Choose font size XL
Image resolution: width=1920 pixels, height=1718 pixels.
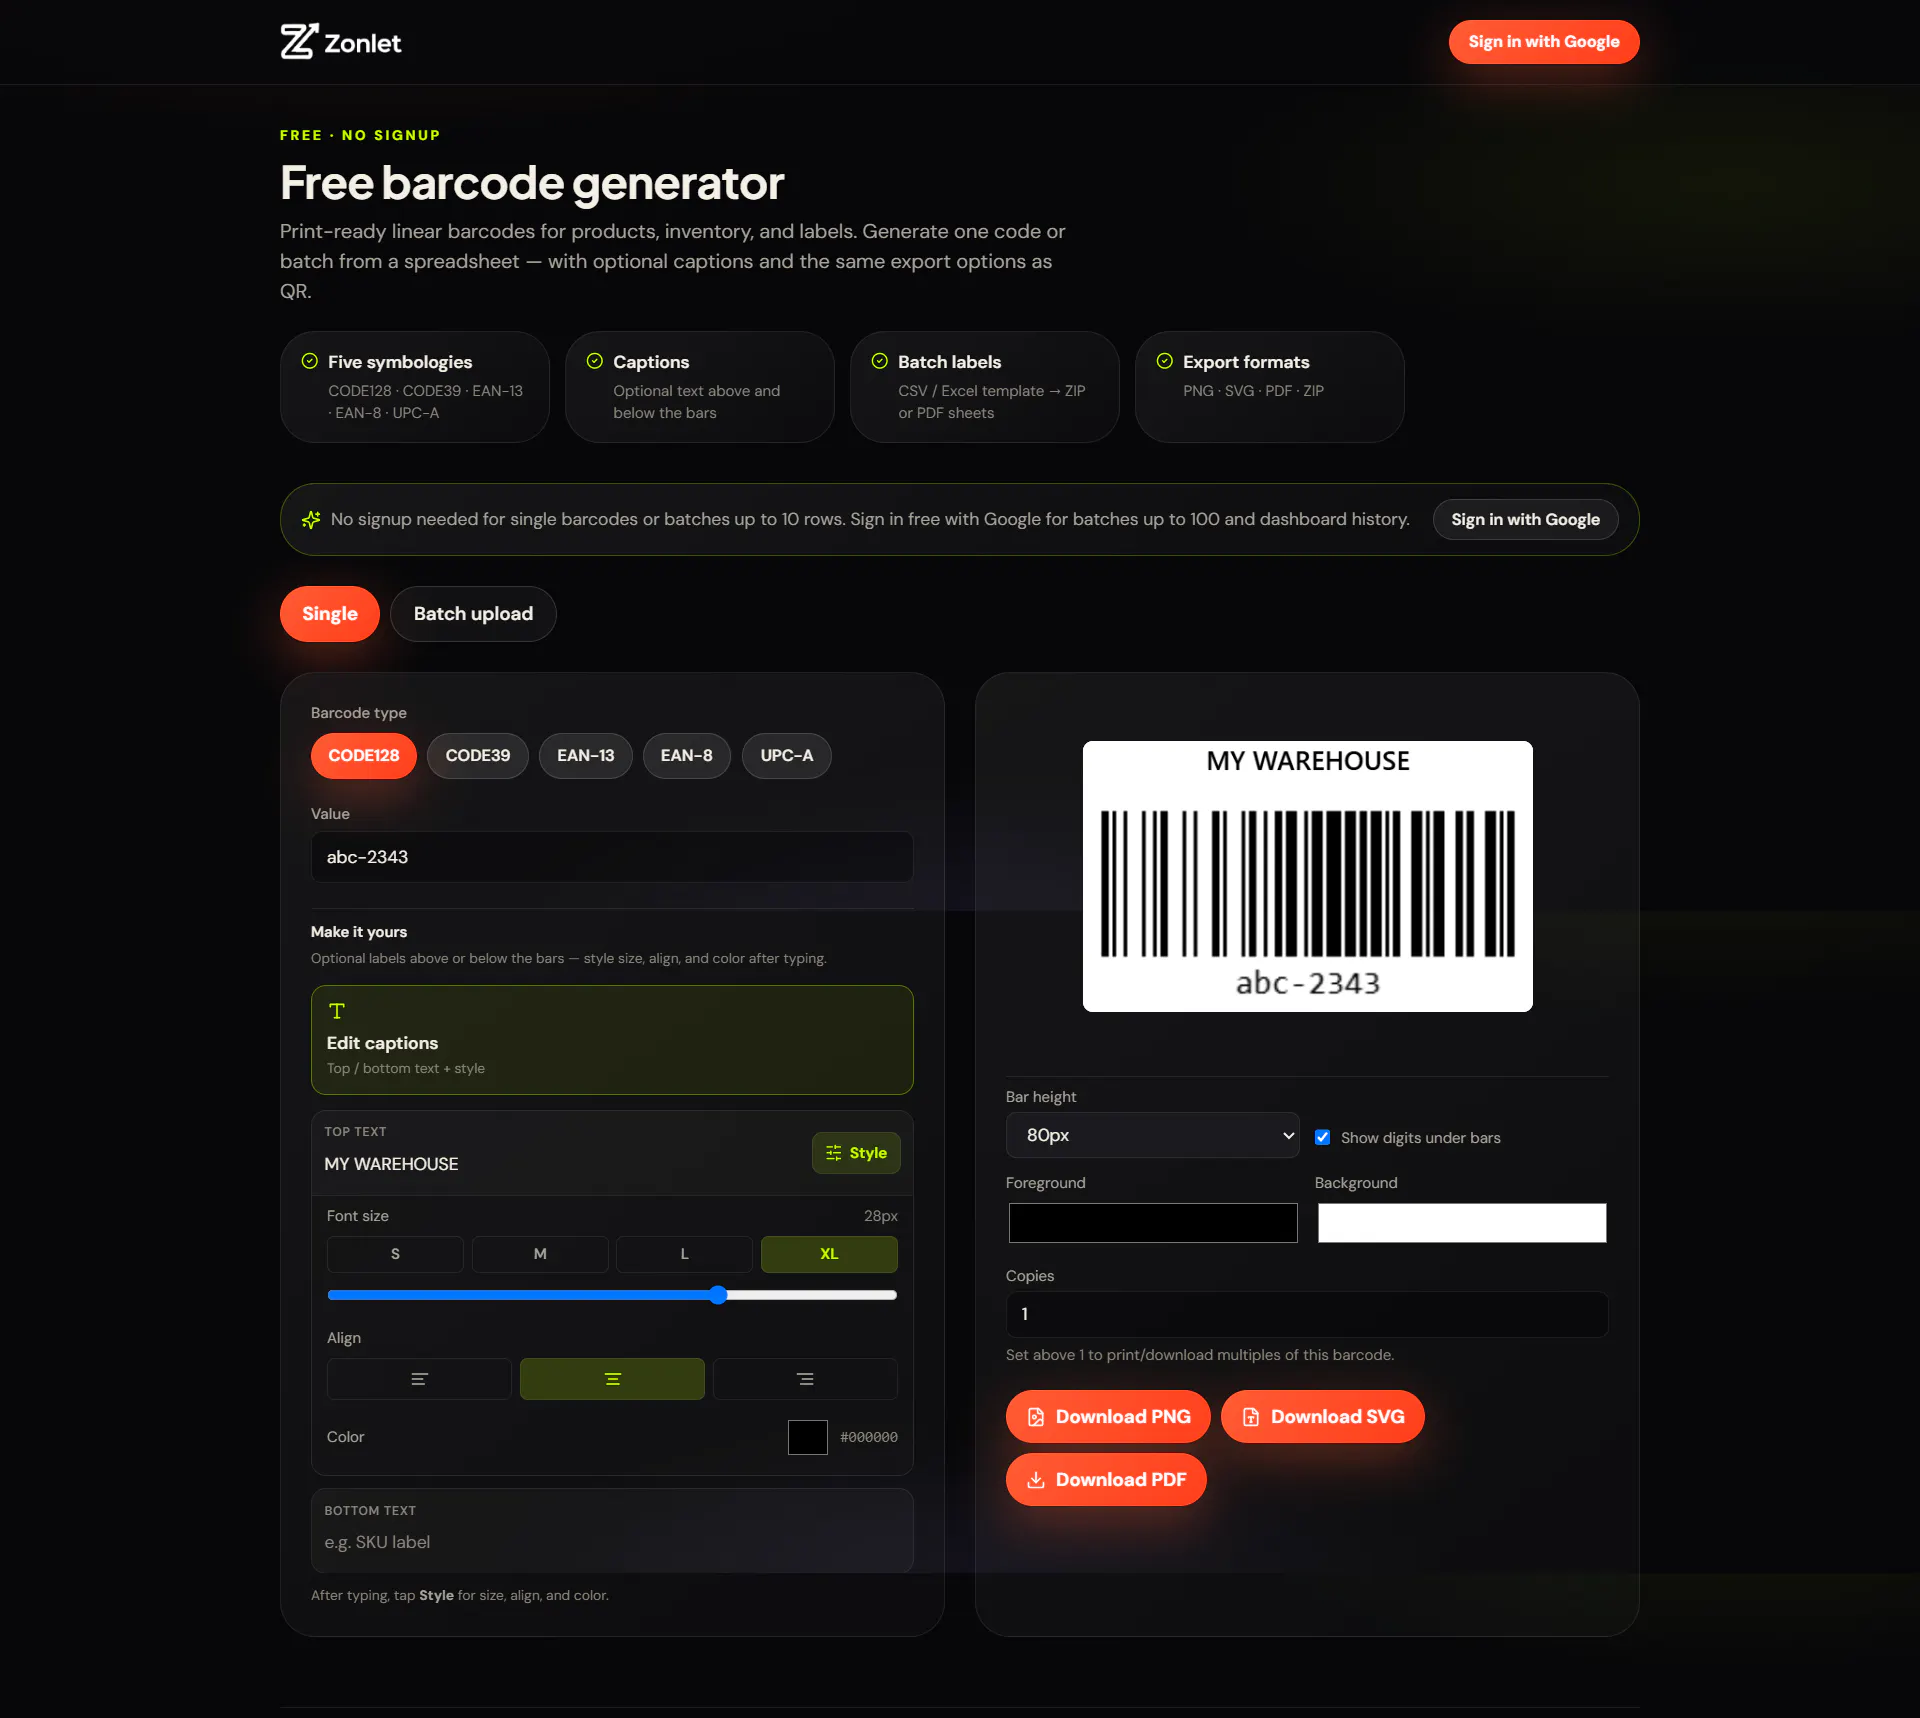829,1254
